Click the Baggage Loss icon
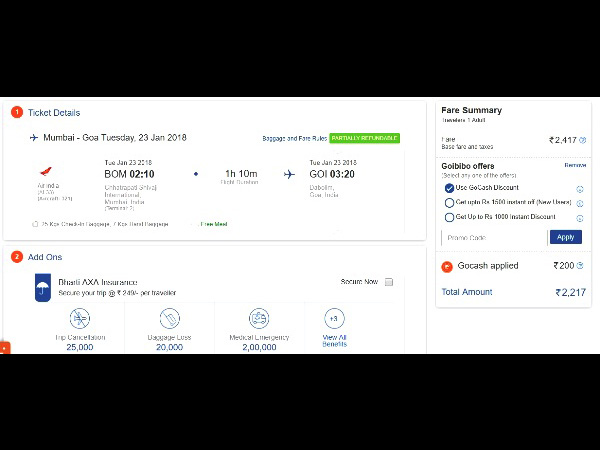 (169, 319)
